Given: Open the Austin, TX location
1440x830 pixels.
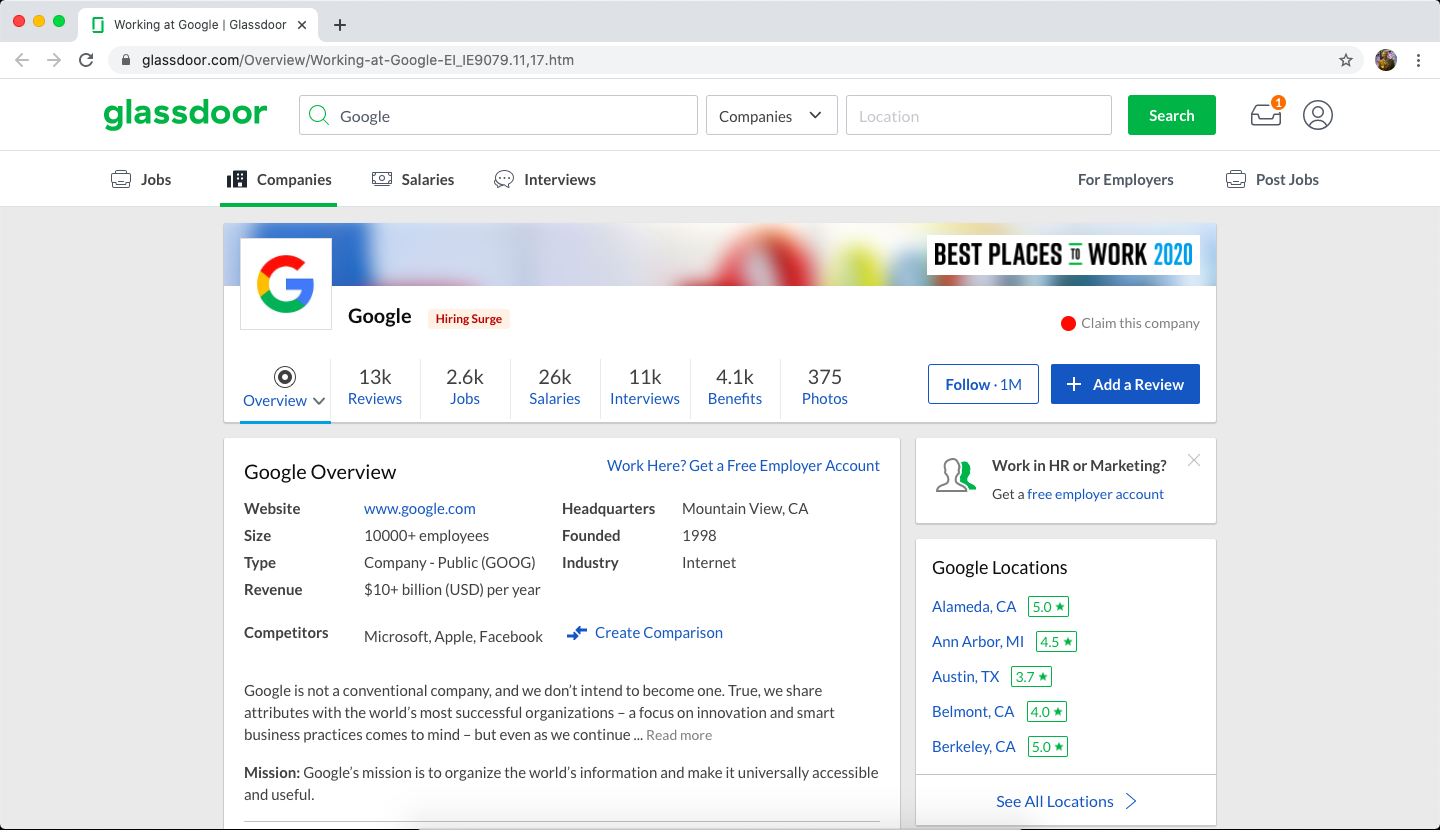Looking at the screenshot, I should click(965, 676).
